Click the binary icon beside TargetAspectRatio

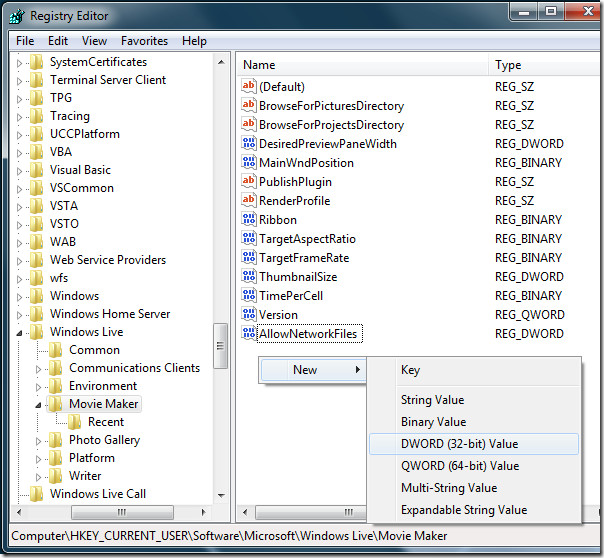point(249,238)
